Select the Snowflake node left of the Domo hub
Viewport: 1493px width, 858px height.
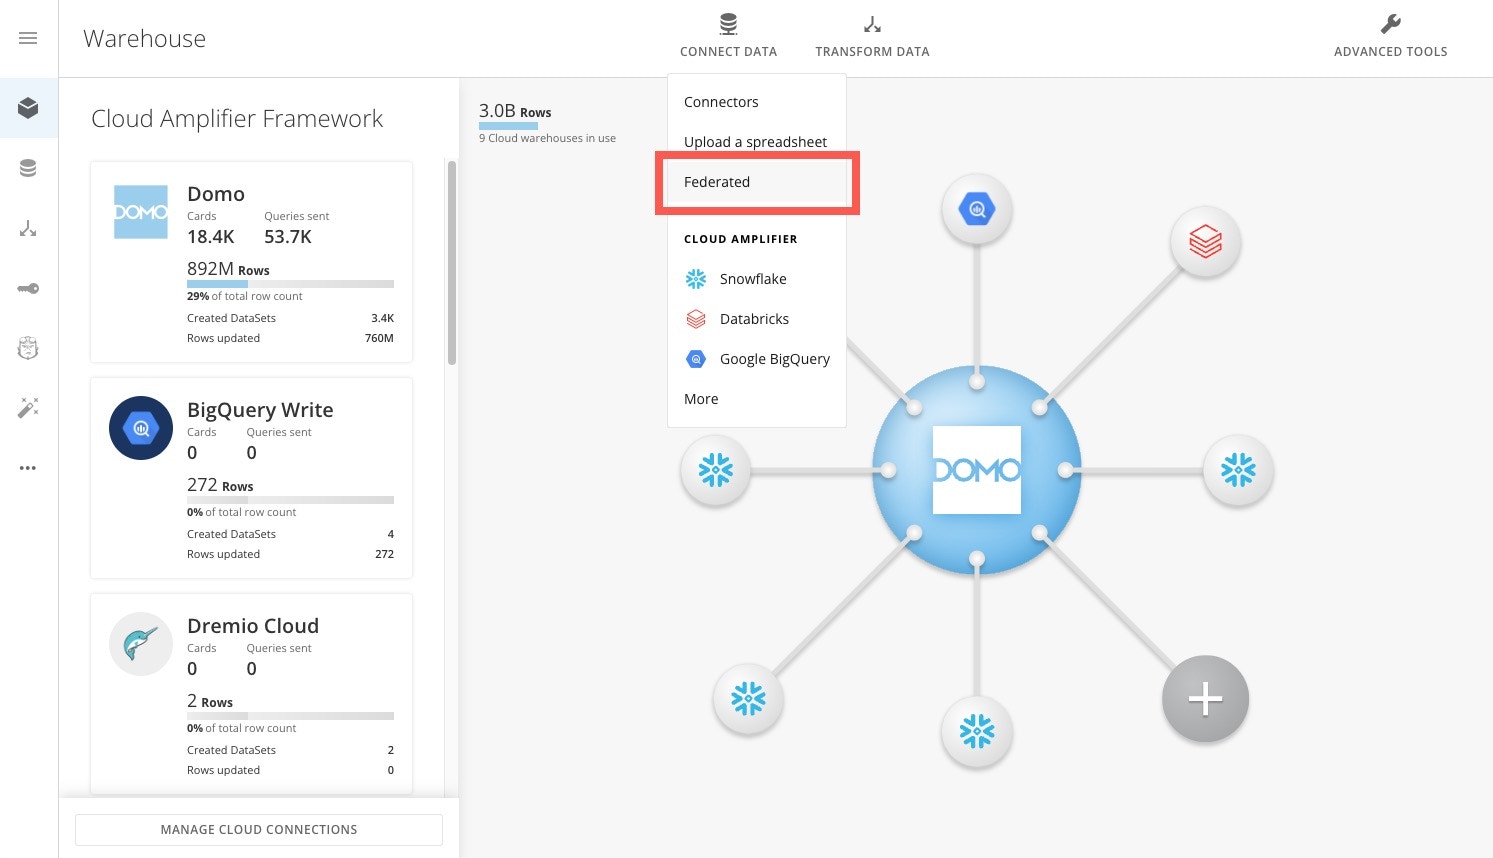tap(716, 470)
